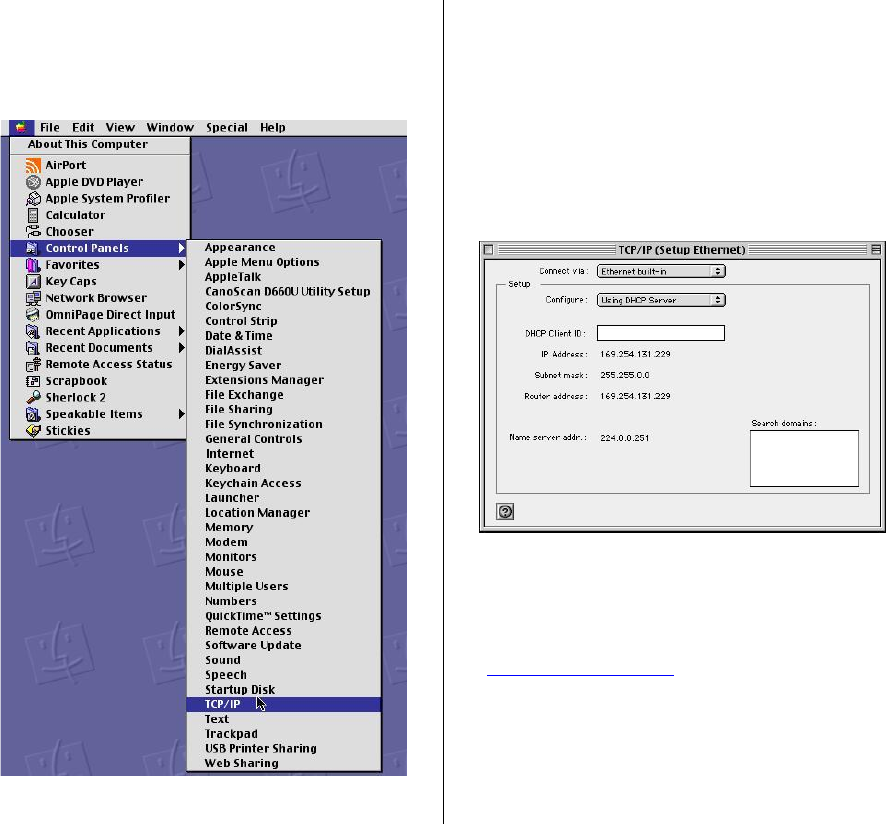
Task: Click the OmniPage Direct Input icon
Action: [33, 315]
